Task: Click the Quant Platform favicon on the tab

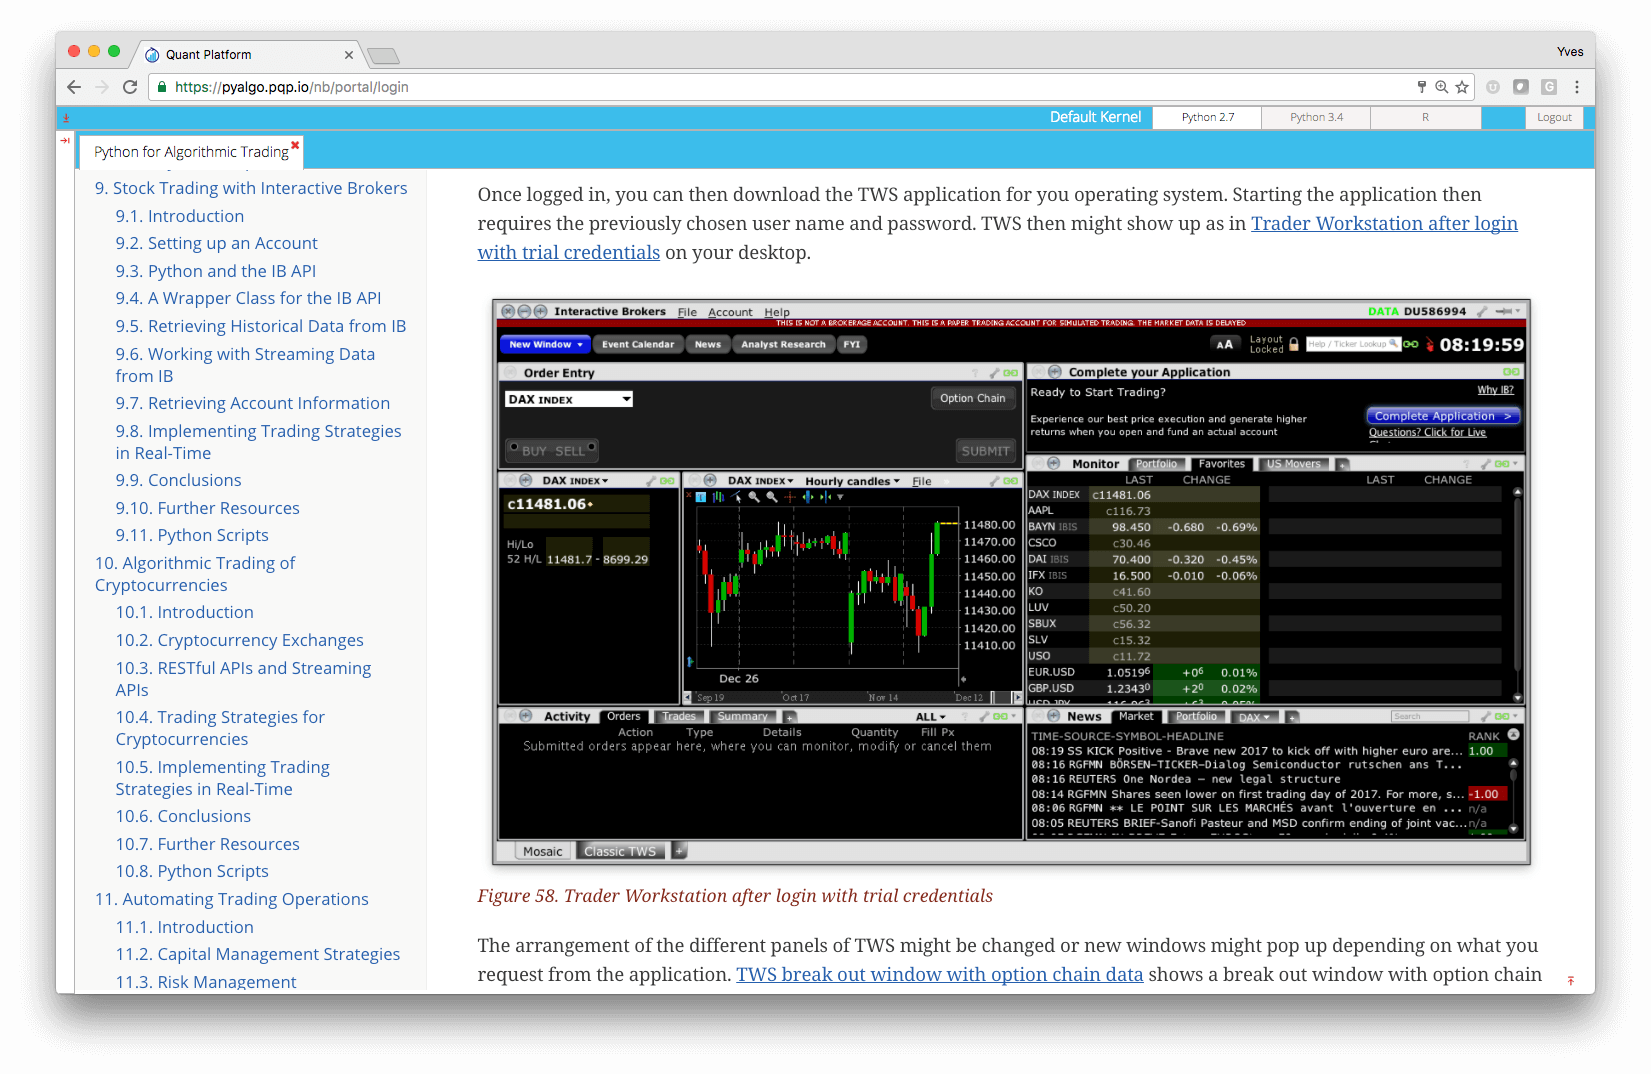Action: [152, 55]
